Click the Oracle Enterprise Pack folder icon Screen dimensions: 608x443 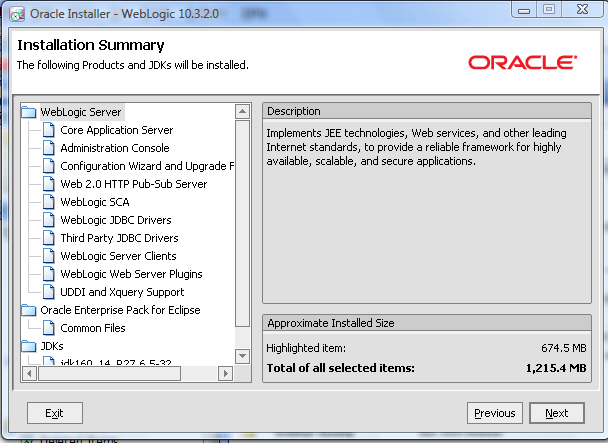[x=28, y=310]
